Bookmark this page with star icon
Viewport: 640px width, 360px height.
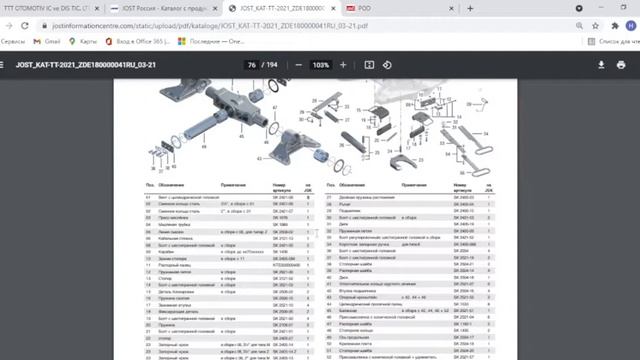tap(596, 26)
